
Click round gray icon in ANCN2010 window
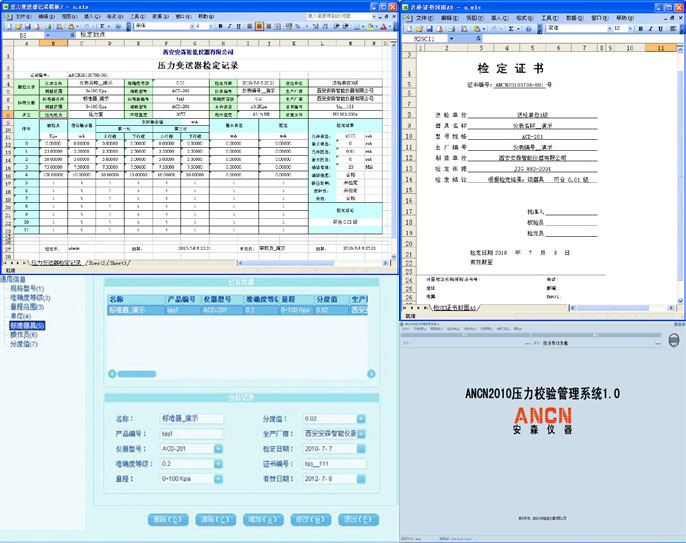point(674,340)
